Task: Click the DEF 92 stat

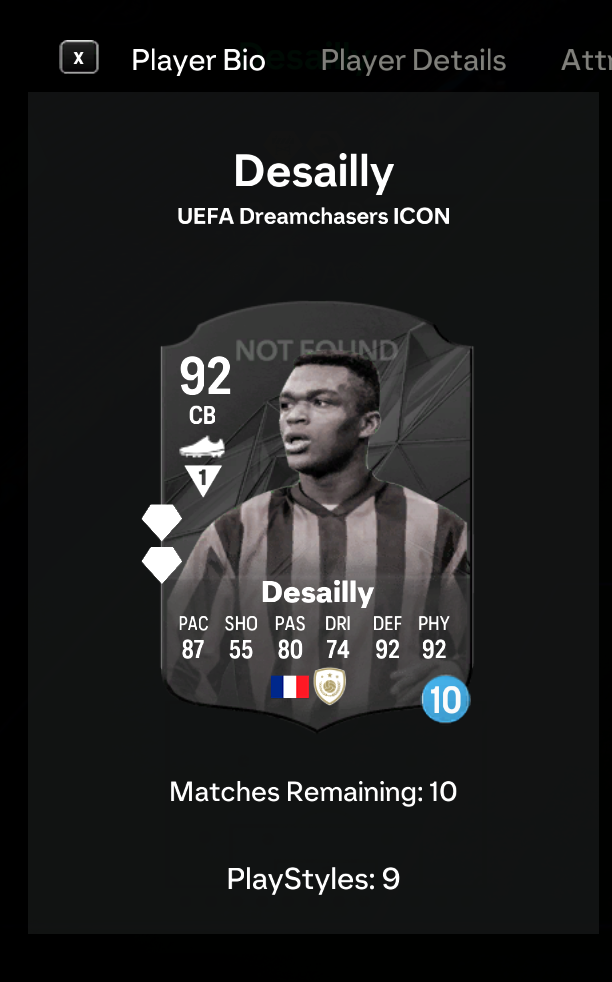Action: tap(387, 638)
